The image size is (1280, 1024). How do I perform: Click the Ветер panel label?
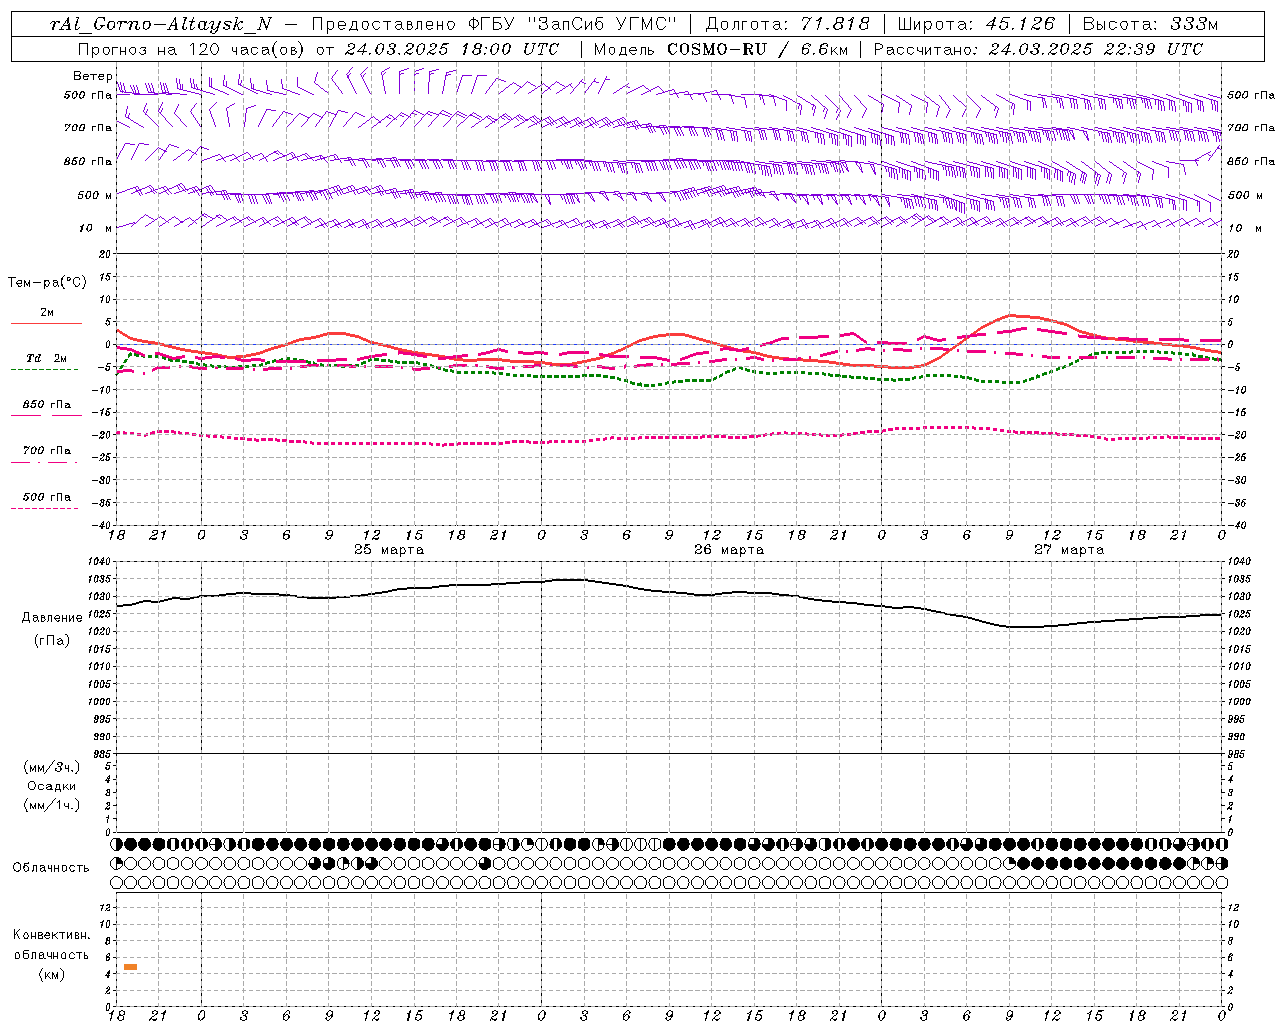pos(92,76)
